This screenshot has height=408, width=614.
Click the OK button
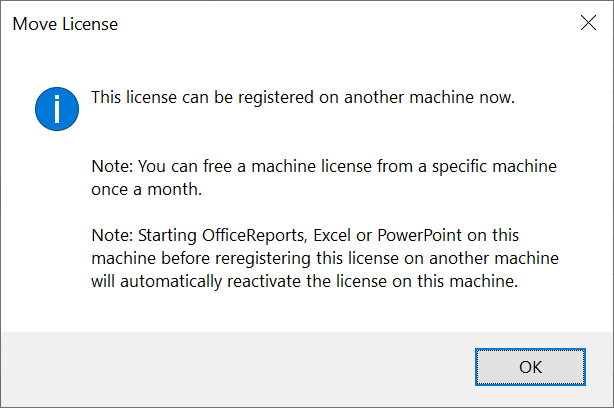(530, 366)
